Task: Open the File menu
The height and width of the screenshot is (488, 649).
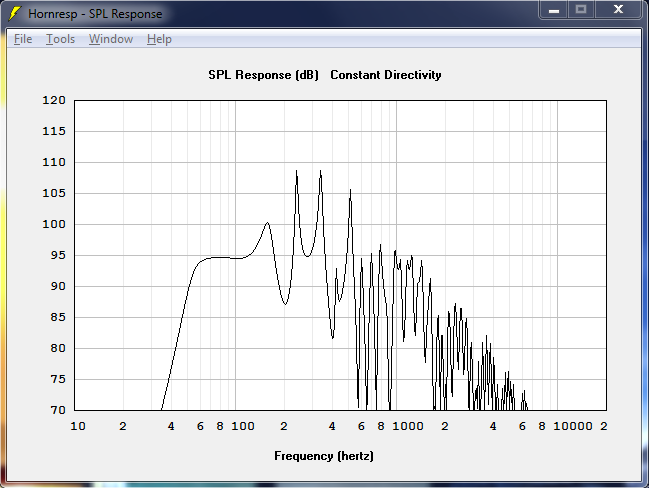Action: pyautogui.click(x=23, y=39)
